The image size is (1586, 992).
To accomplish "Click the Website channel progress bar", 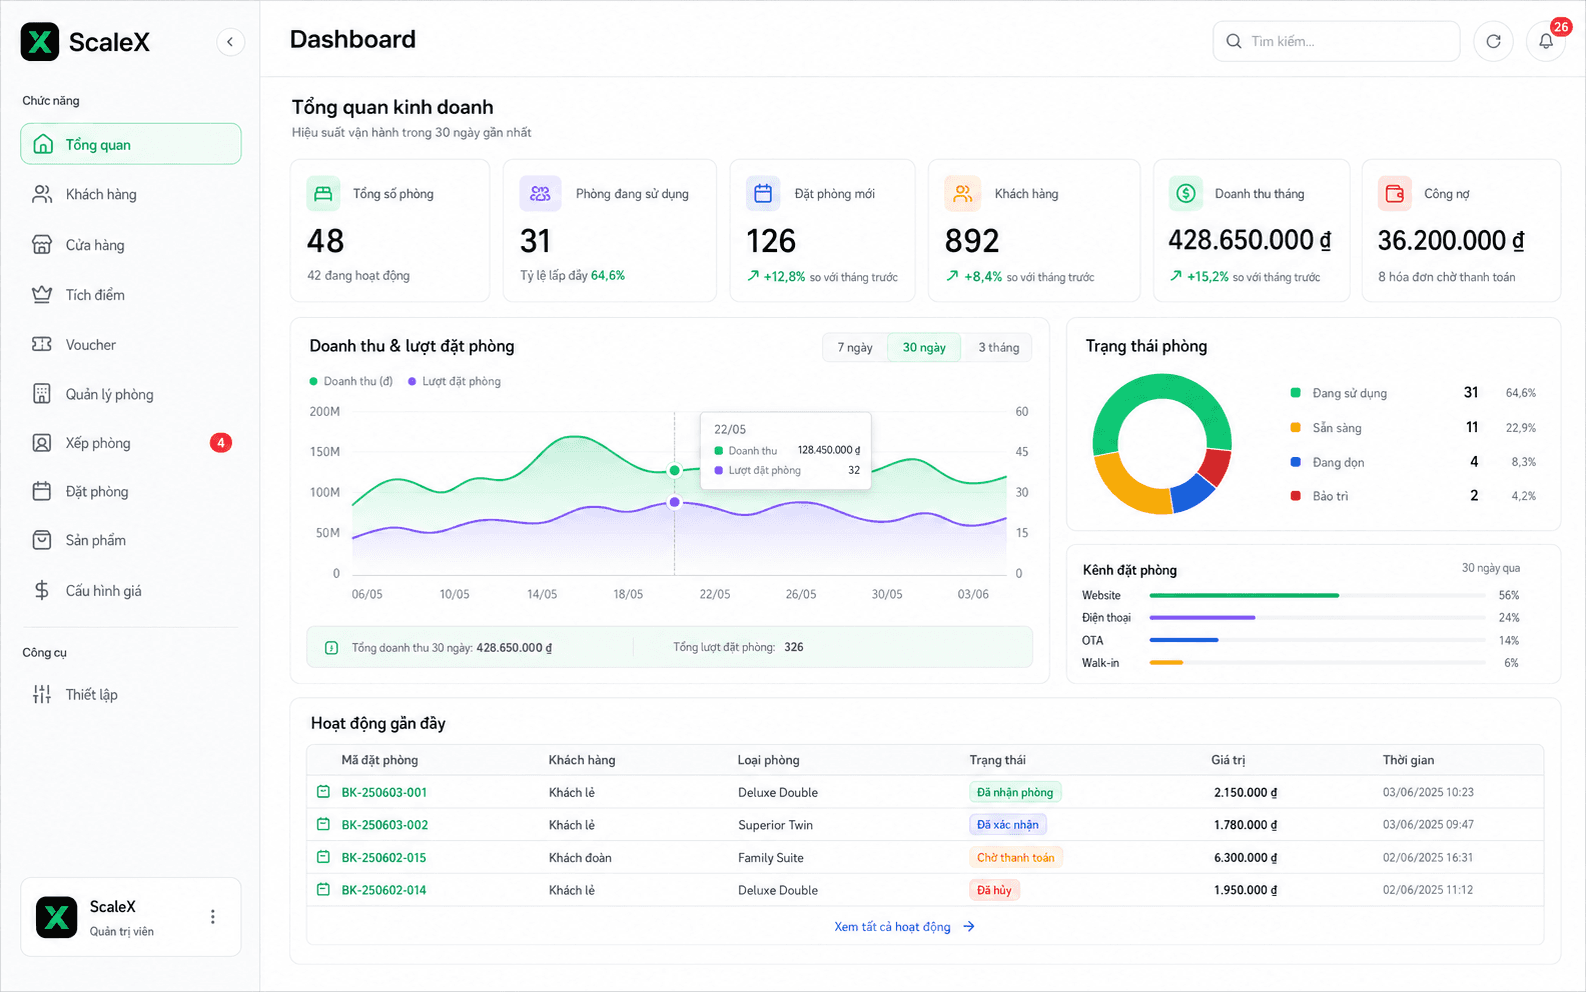I will click(x=1317, y=595).
